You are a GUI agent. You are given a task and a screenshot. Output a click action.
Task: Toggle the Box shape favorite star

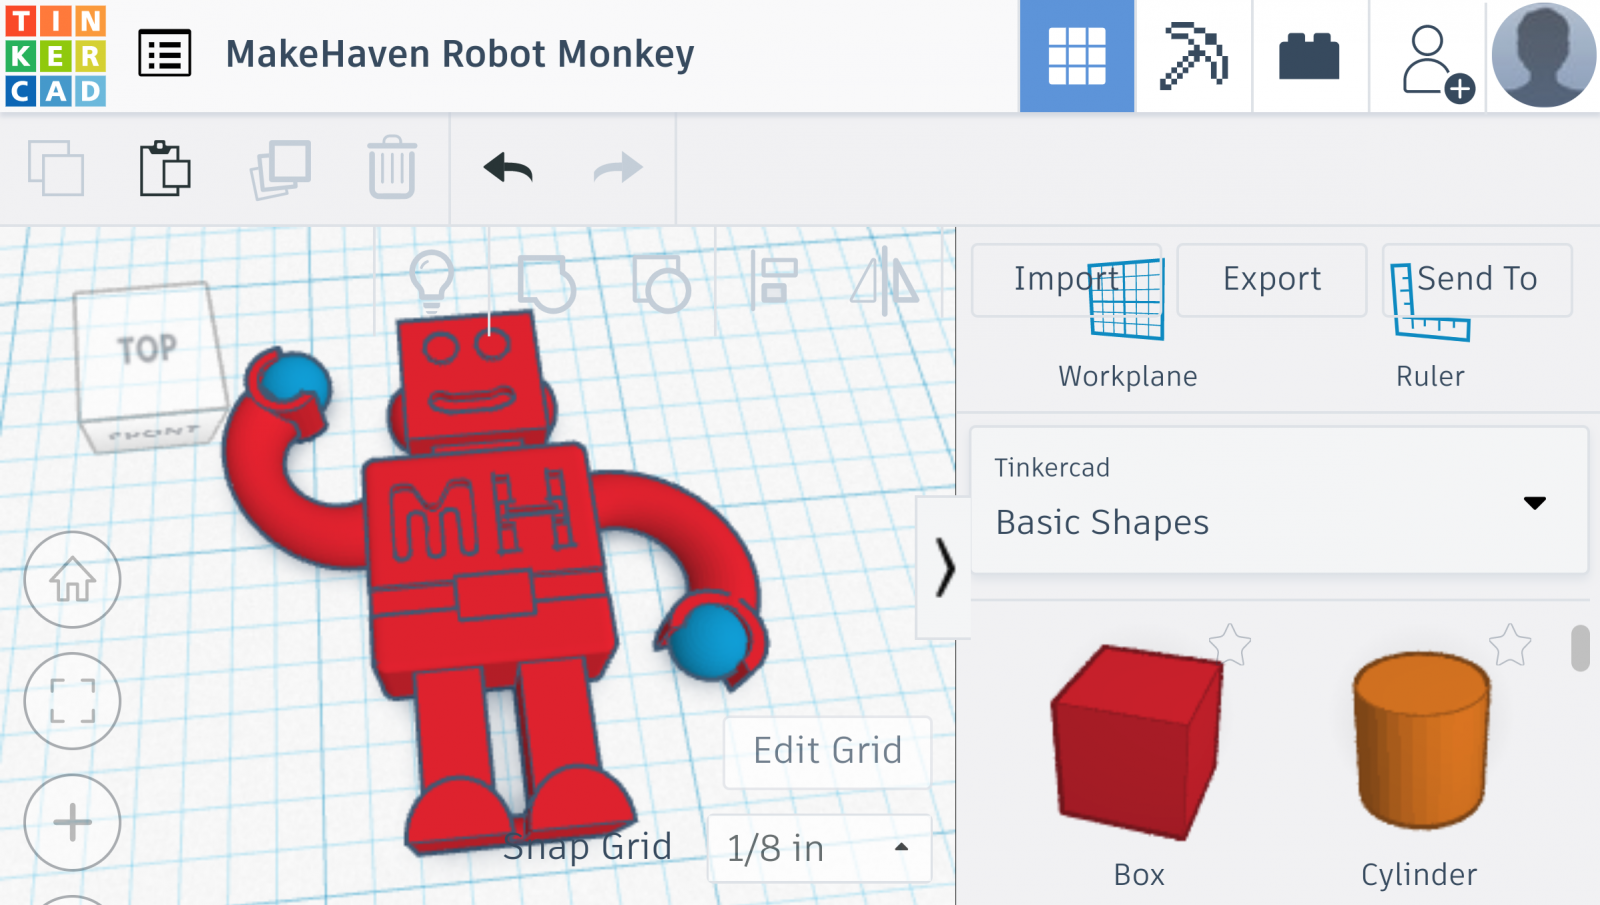tap(1229, 645)
